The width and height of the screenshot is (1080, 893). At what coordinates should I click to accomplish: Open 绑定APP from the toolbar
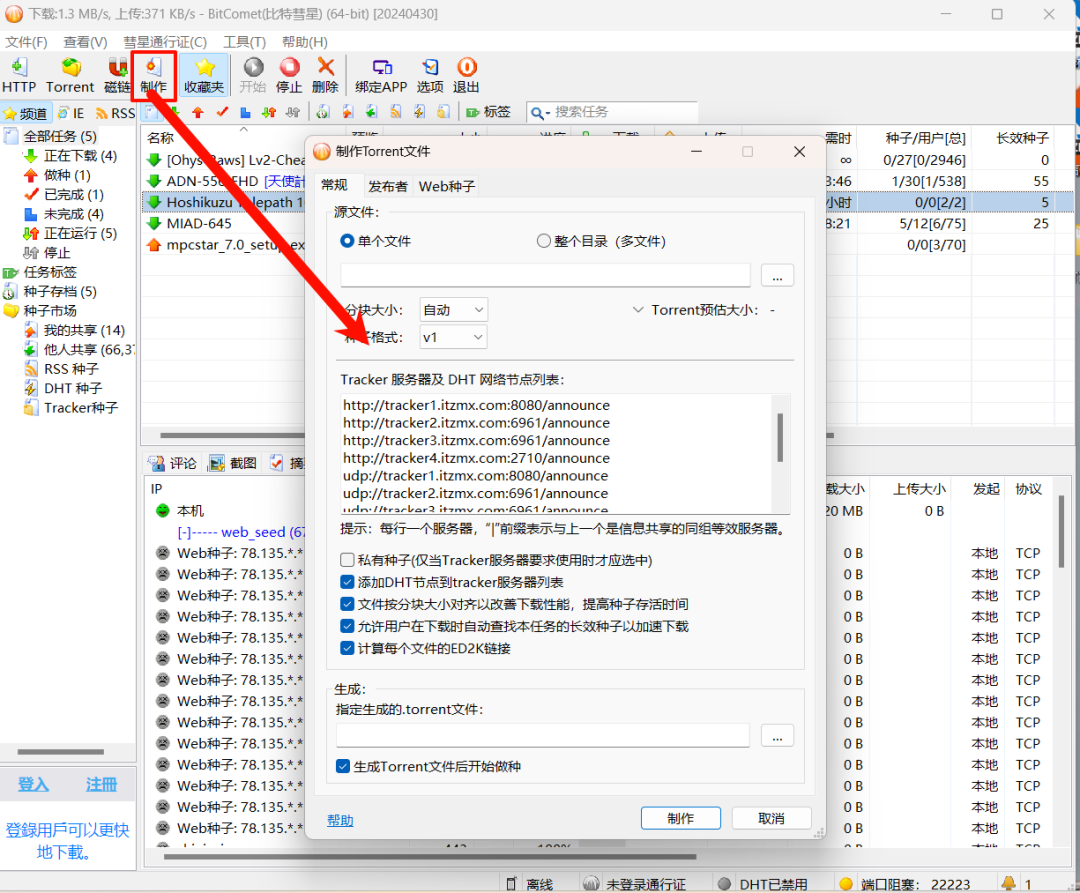tap(381, 74)
